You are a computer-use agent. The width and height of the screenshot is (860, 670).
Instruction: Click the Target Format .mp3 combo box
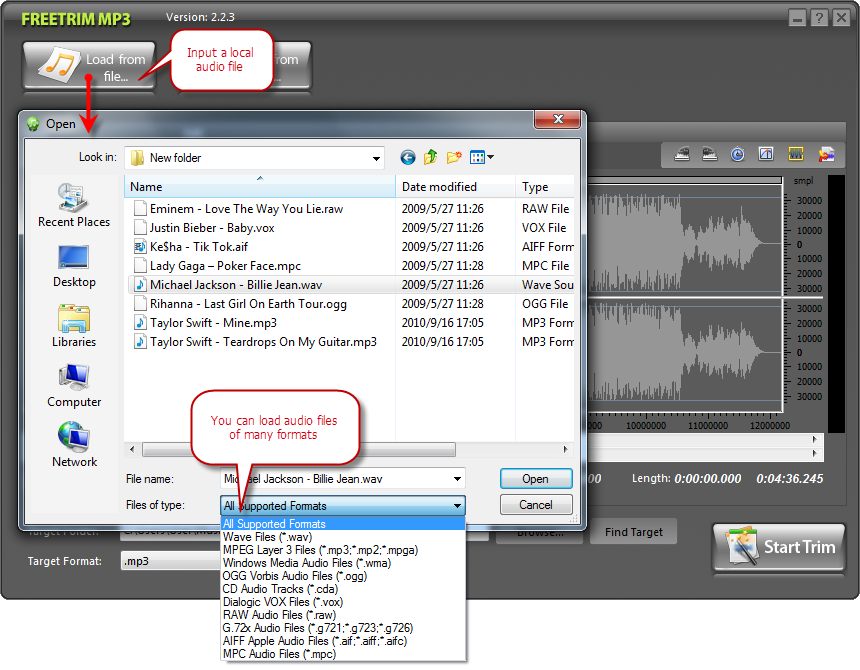(171, 561)
